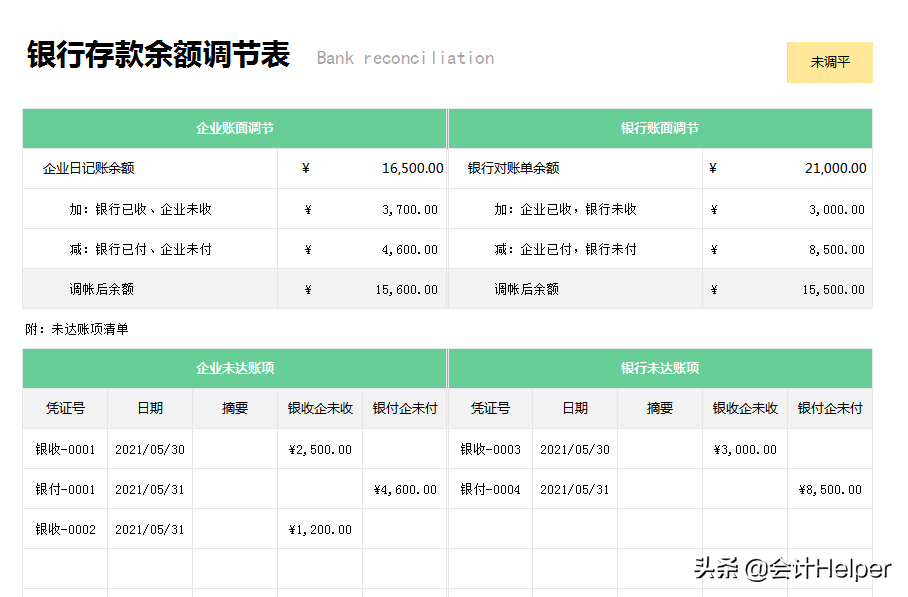Click the 企业日记账余额 label cell
This screenshot has height=597, width=908.
[90, 168]
